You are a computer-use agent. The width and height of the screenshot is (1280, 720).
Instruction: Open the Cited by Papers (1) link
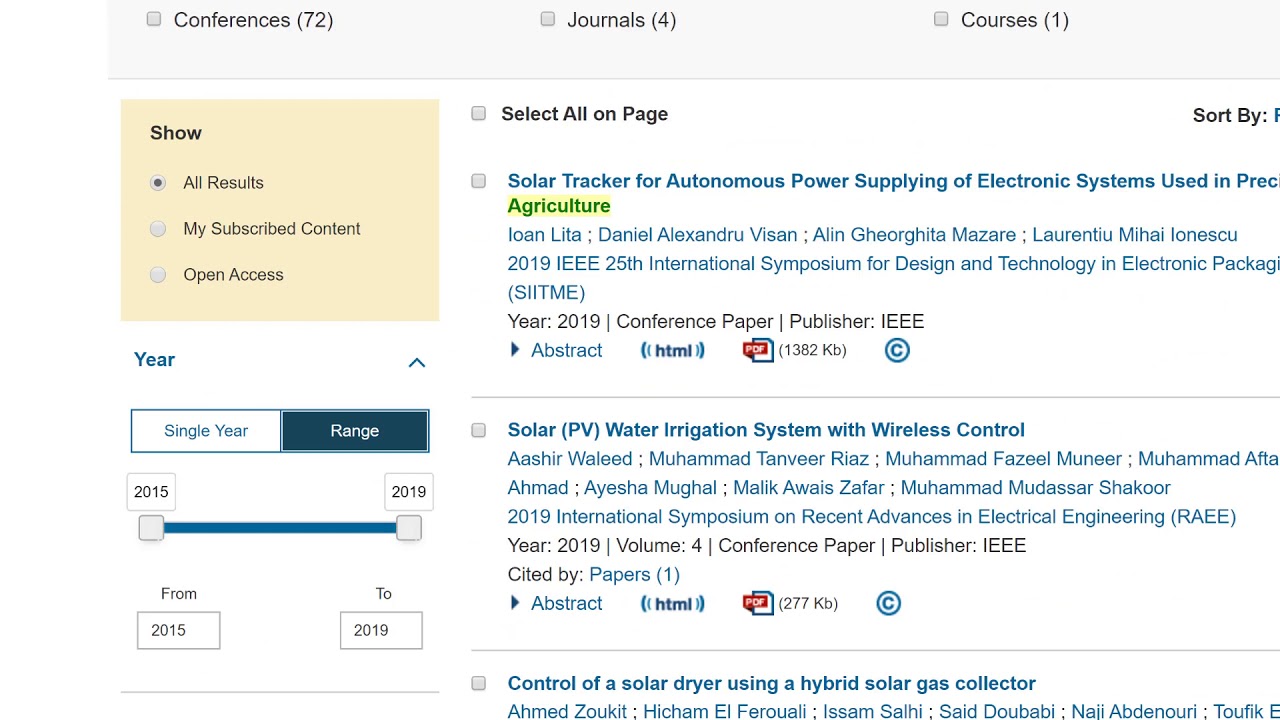[x=634, y=575]
